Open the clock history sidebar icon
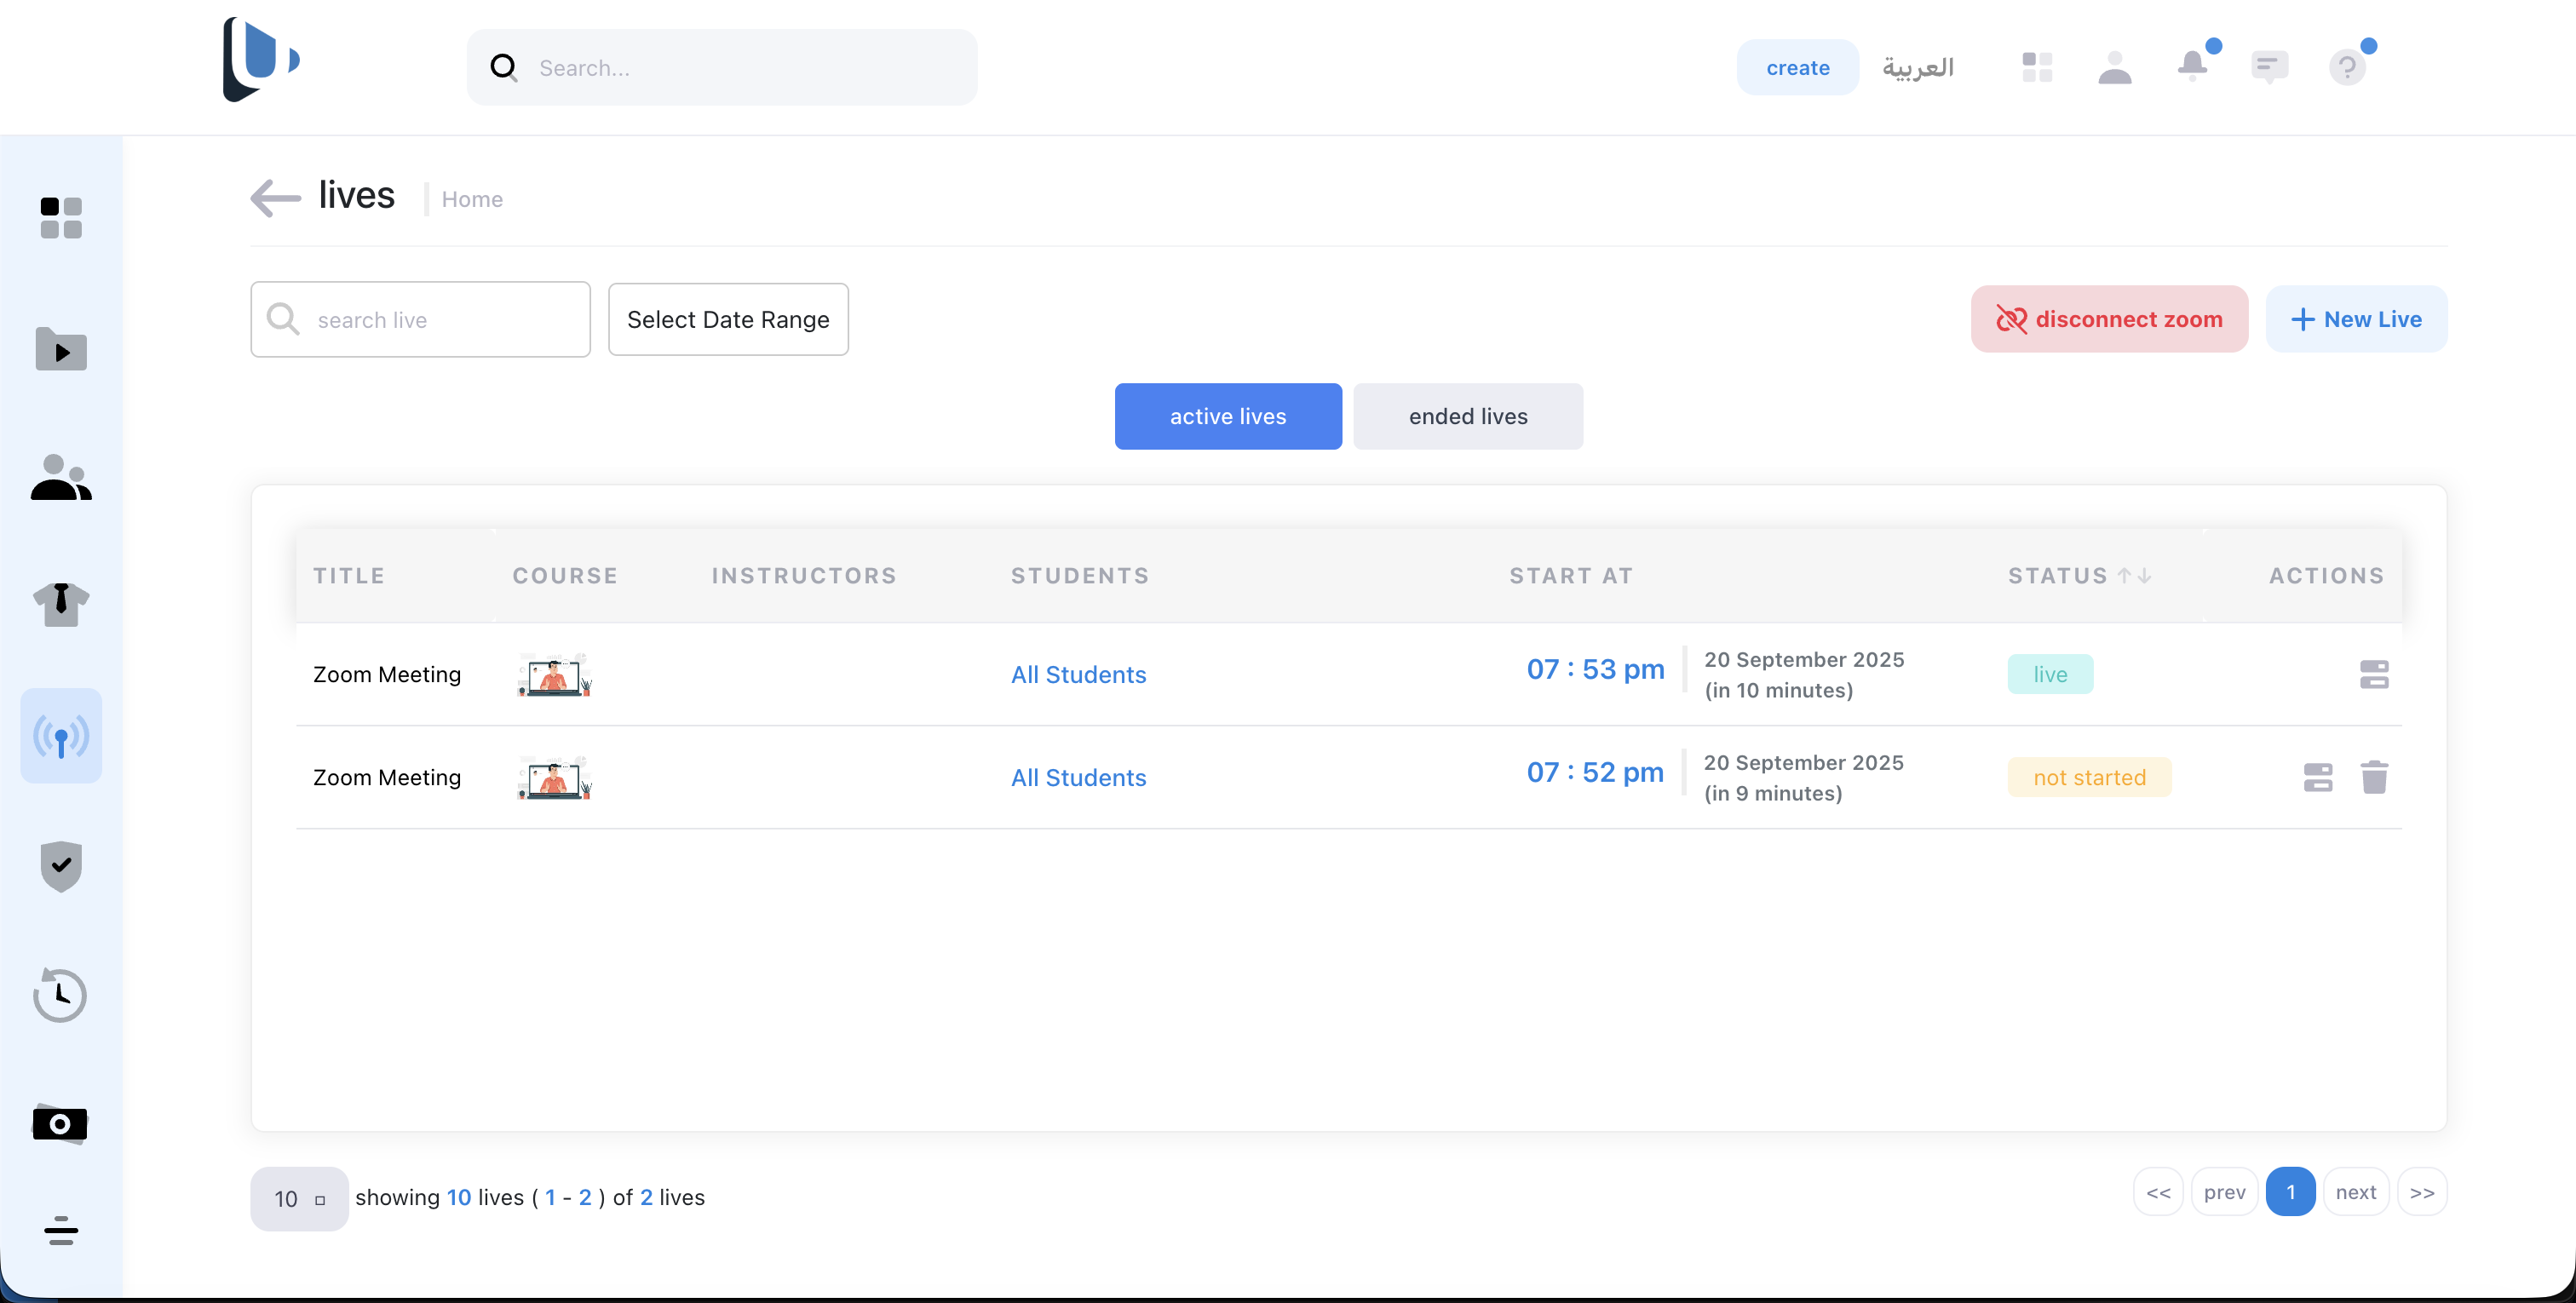This screenshot has width=2576, height=1303. 60,995
